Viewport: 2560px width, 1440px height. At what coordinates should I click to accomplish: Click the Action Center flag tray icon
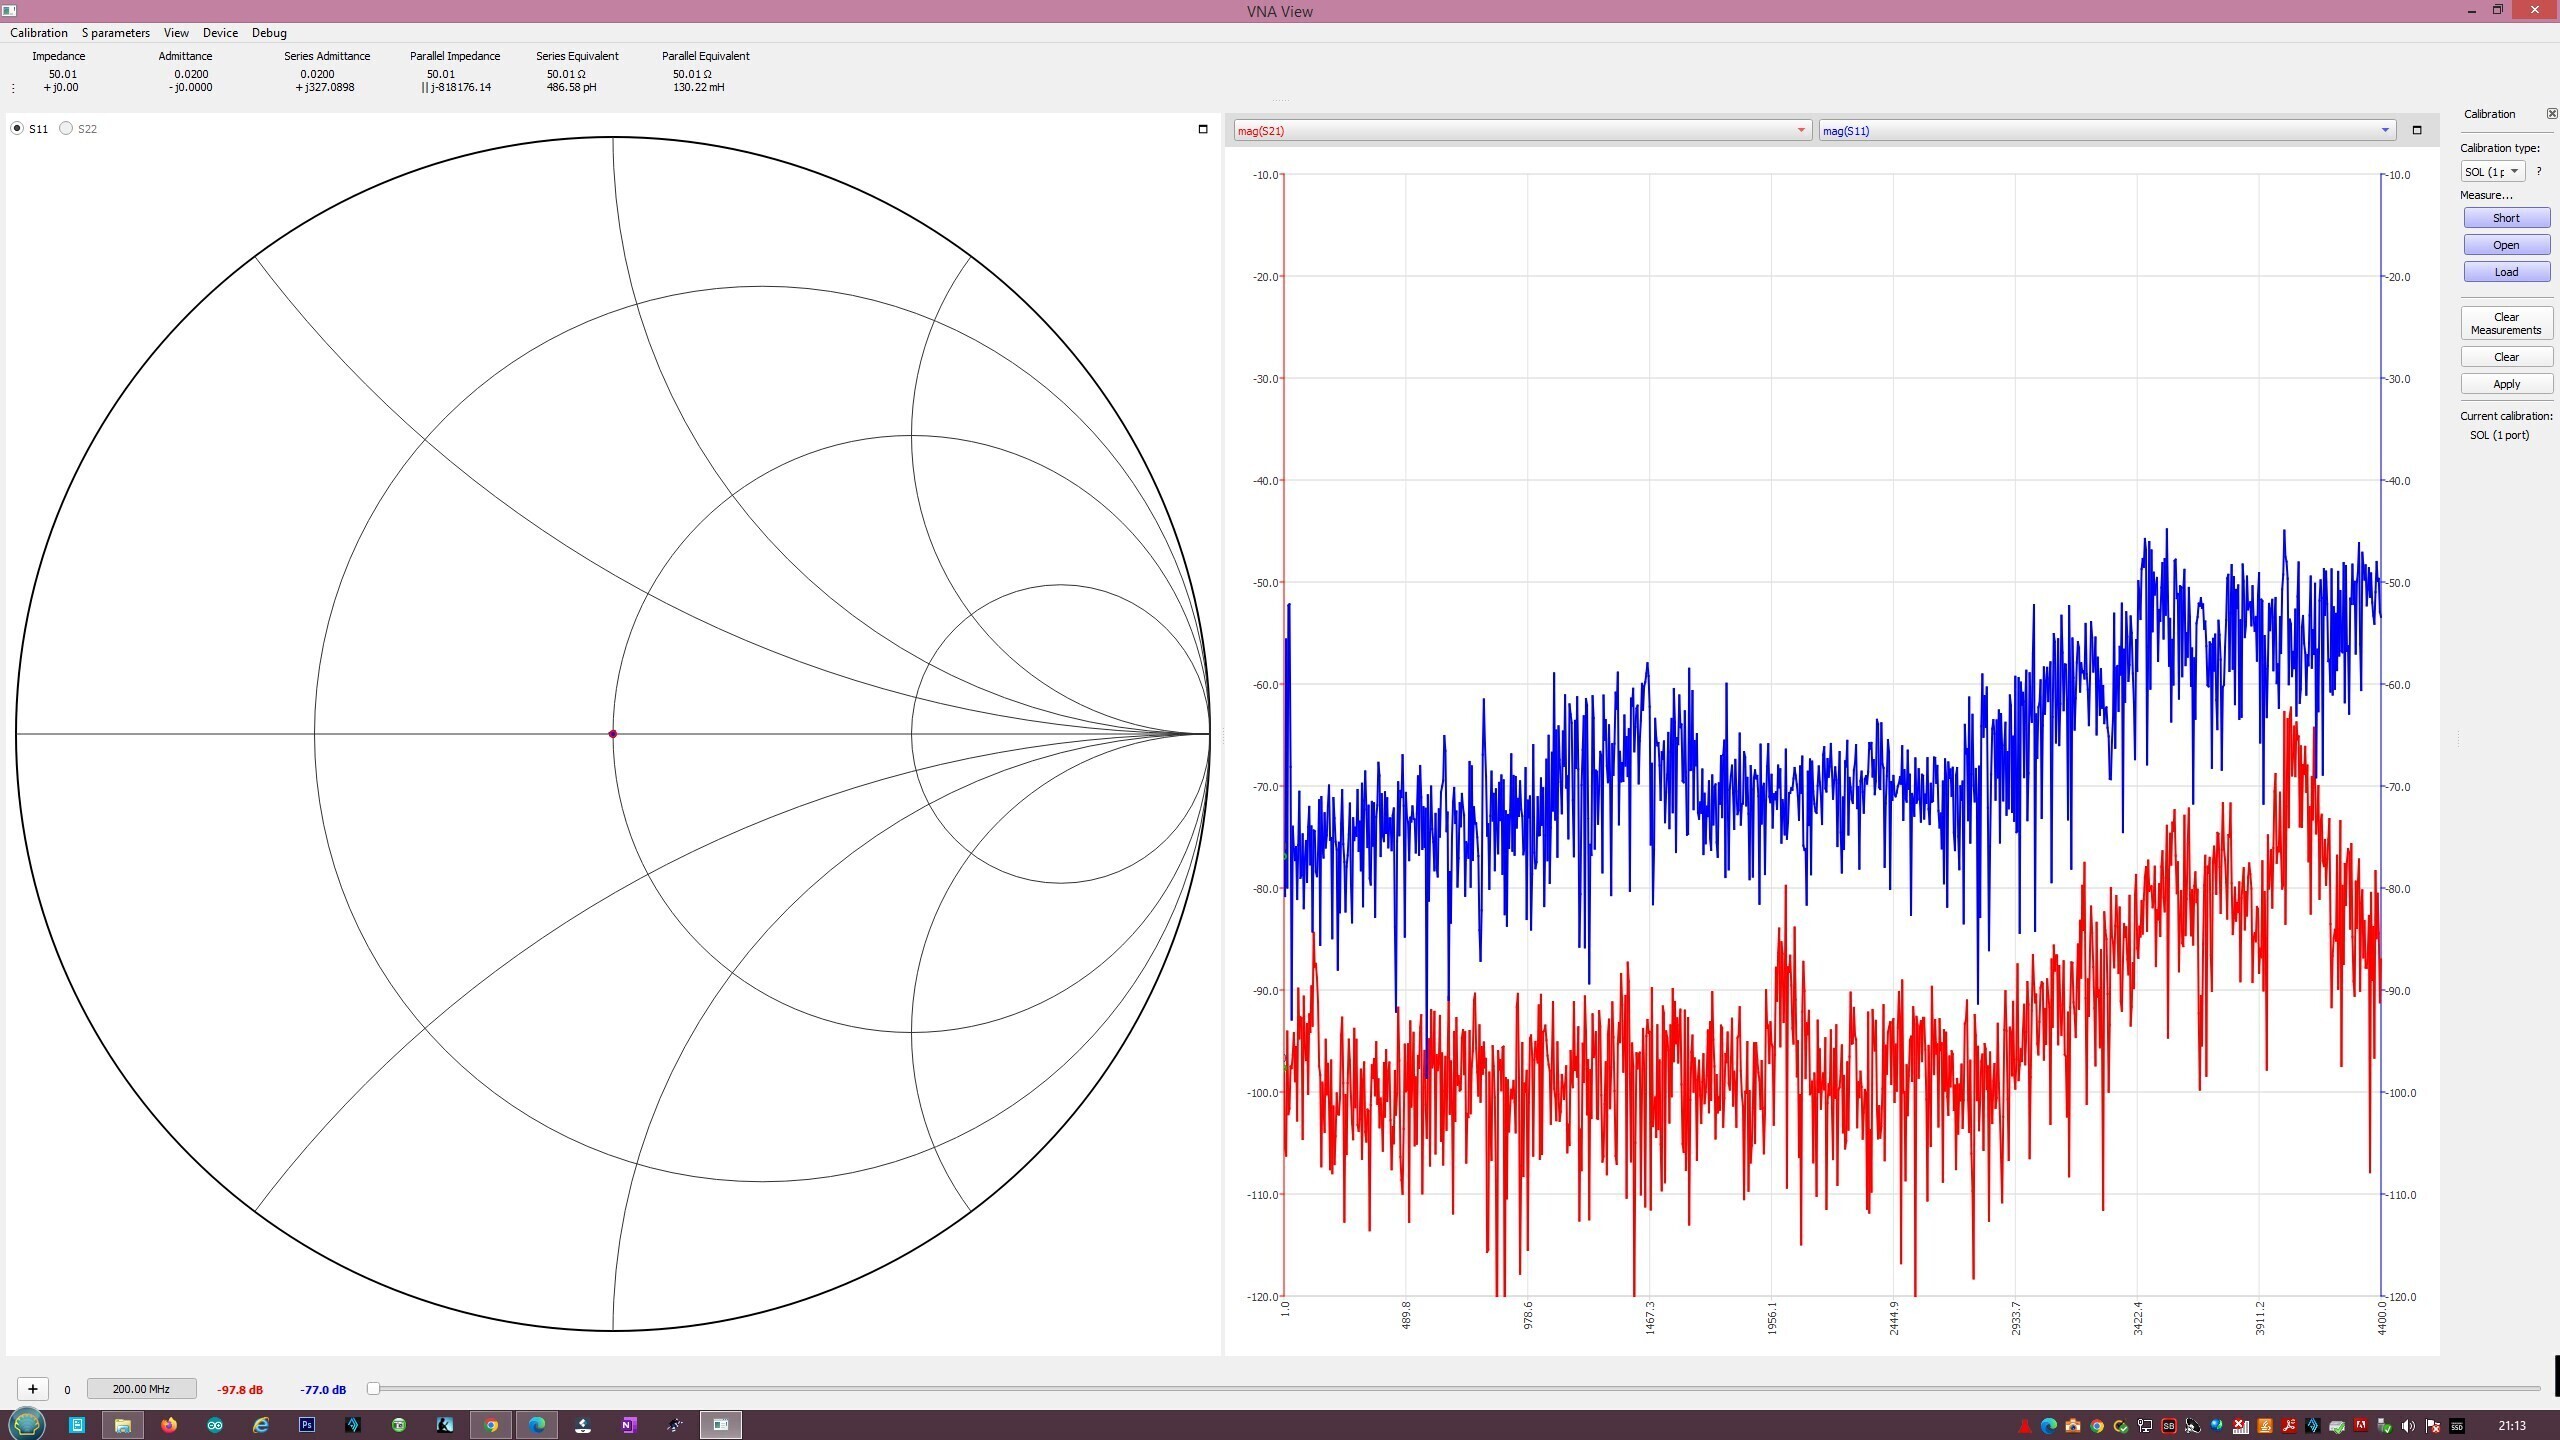pyautogui.click(x=2432, y=1426)
